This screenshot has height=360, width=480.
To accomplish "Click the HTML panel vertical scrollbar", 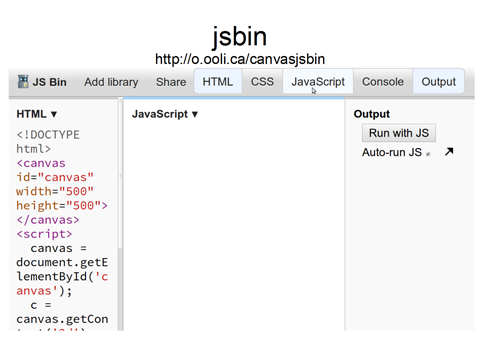I will 120,213.
